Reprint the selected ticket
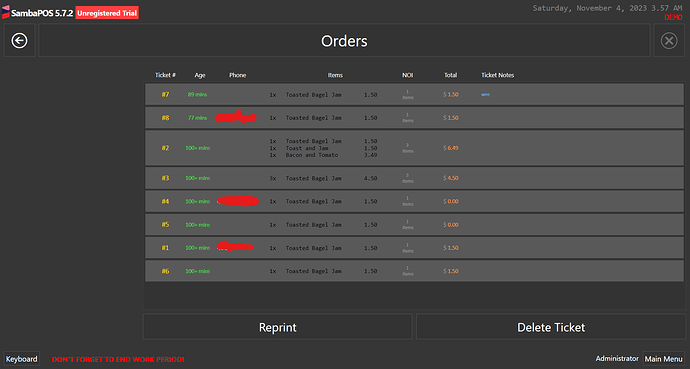The height and width of the screenshot is (369, 690). [x=278, y=327]
